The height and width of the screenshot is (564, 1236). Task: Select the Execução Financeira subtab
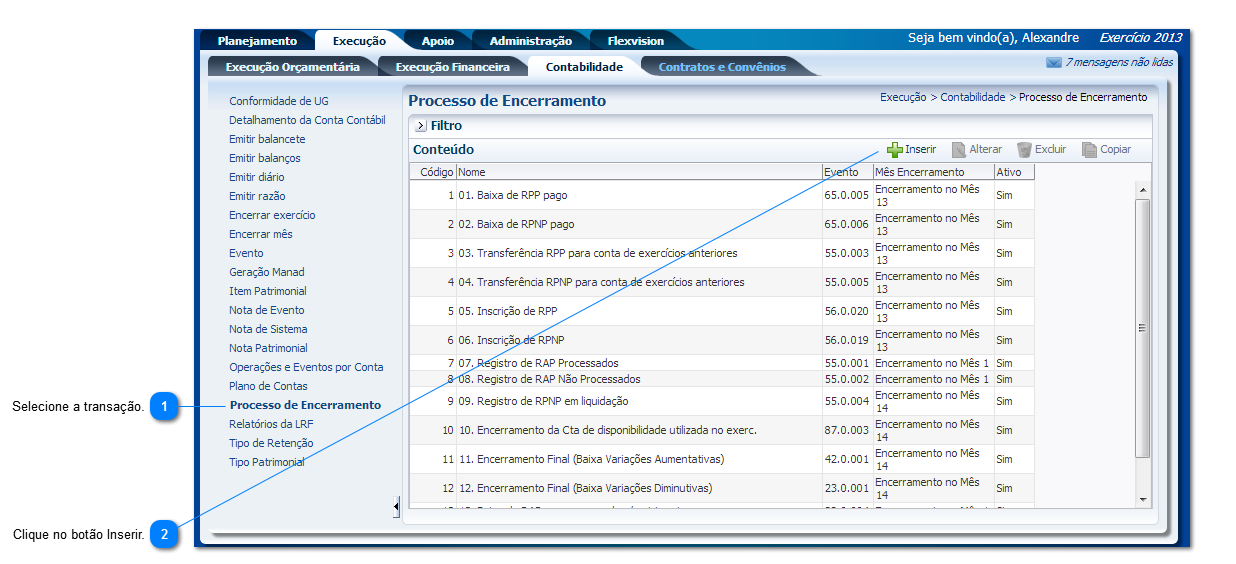(452, 67)
